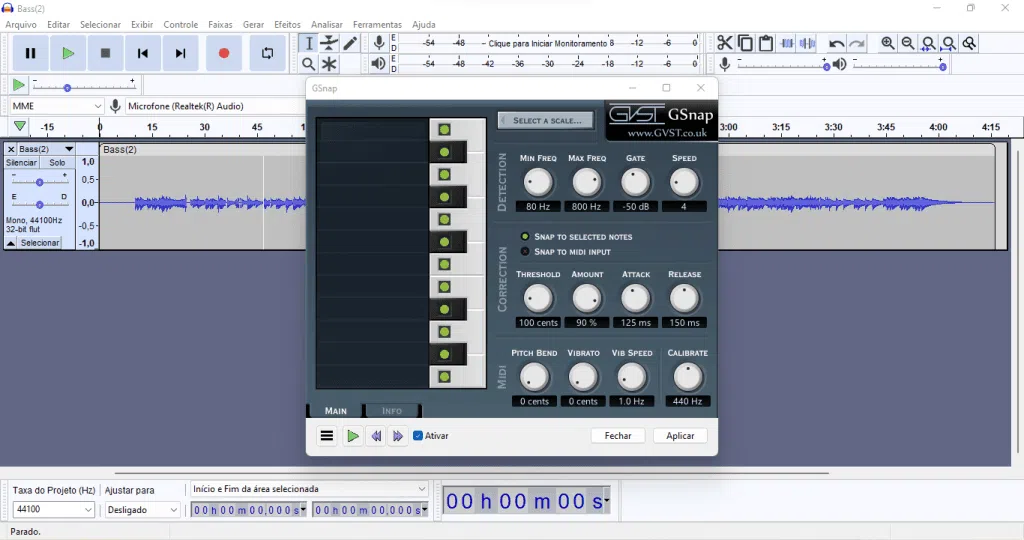Click the recording meter microphone icon

[x=379, y=43]
